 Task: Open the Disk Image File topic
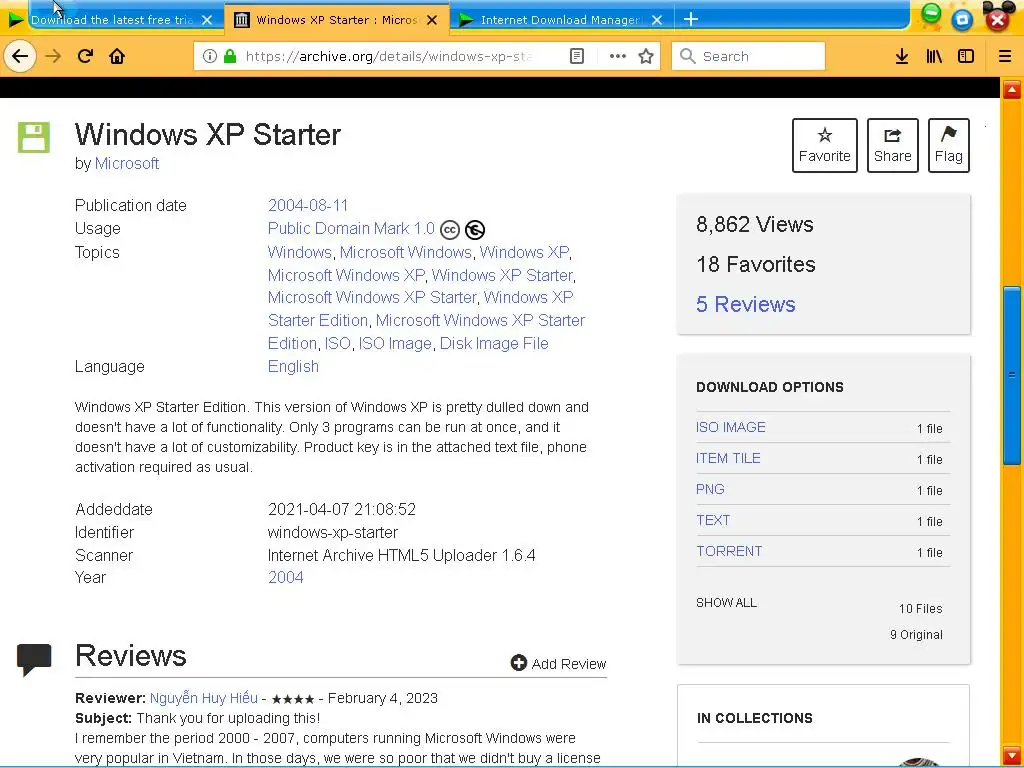[x=494, y=344]
